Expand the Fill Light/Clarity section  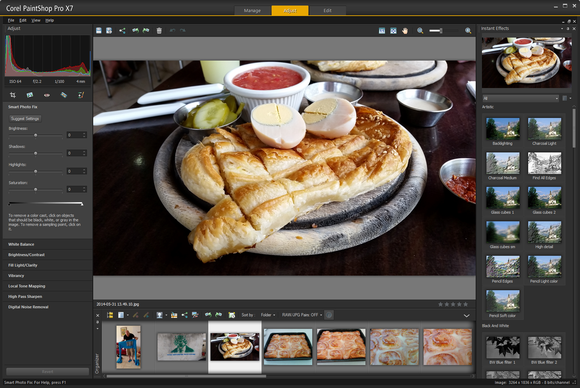coord(47,265)
